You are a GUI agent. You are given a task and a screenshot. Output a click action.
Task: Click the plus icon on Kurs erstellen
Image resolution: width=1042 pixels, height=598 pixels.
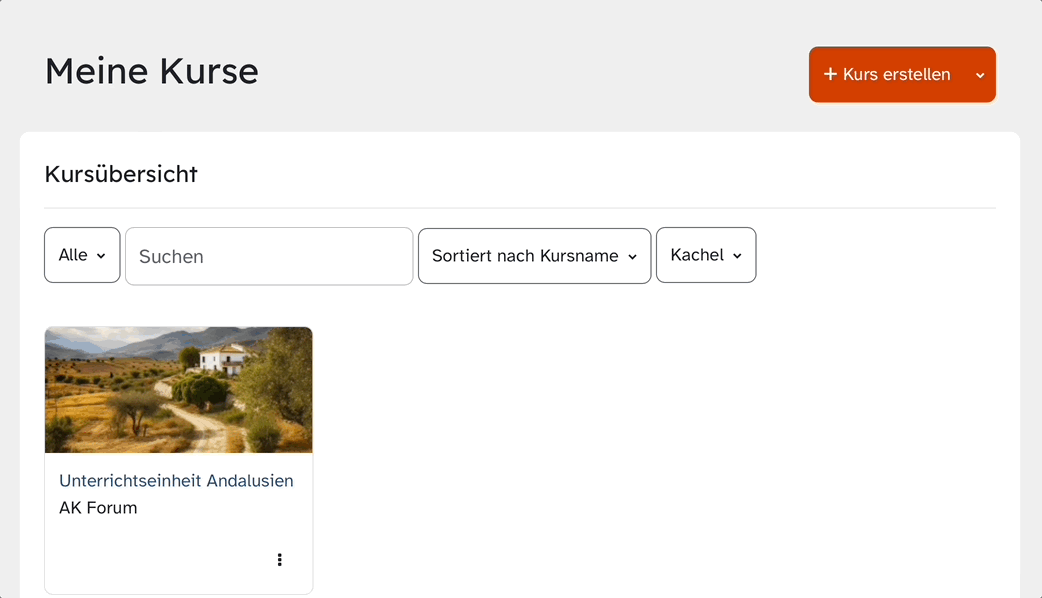point(830,74)
